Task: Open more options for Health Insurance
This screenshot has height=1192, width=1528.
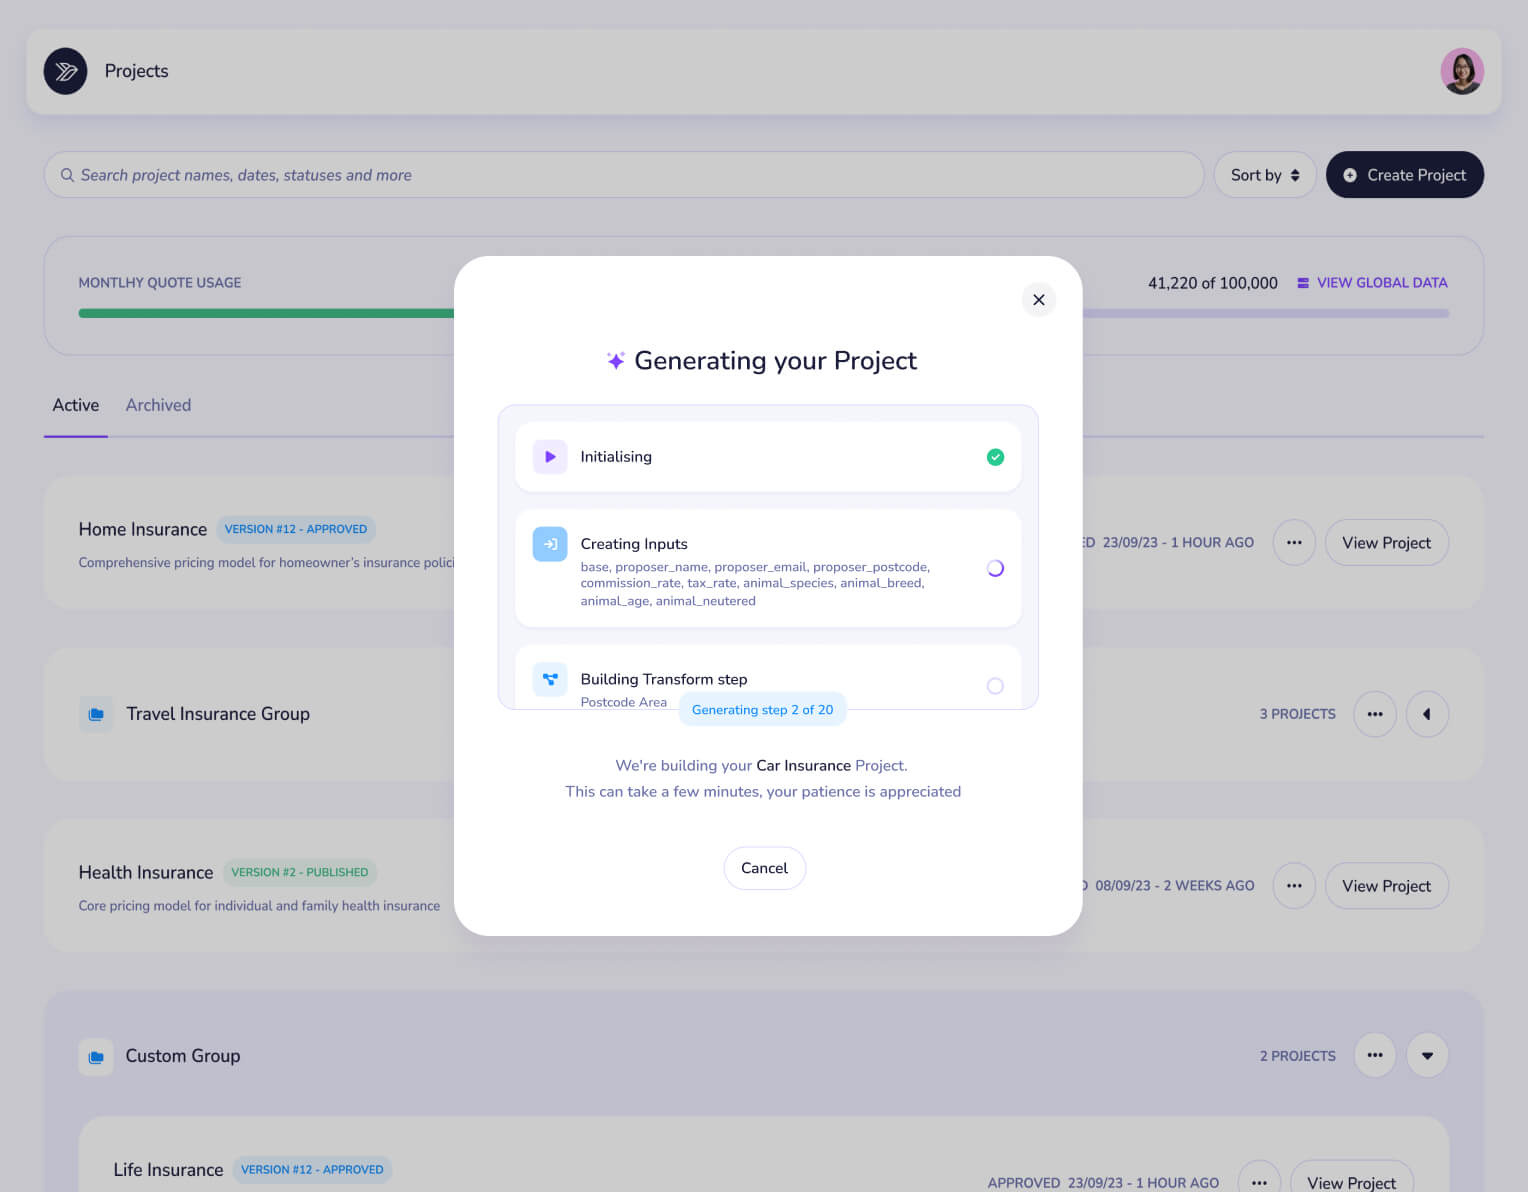Action: click(1294, 886)
